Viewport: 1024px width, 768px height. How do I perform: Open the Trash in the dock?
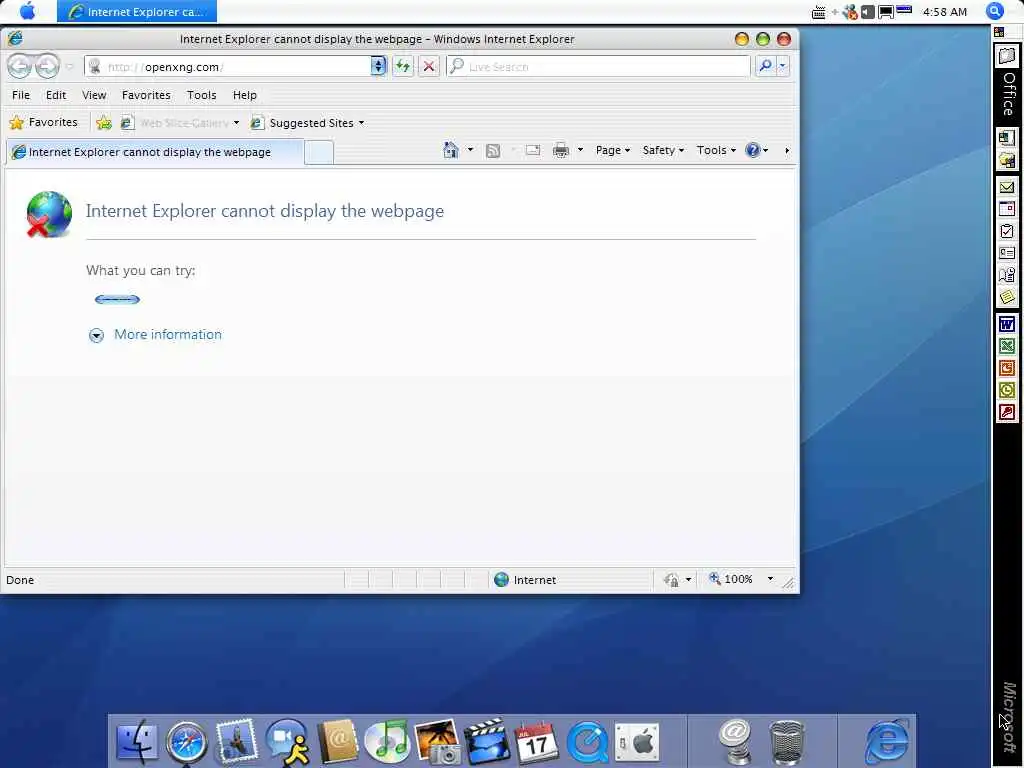(x=787, y=743)
